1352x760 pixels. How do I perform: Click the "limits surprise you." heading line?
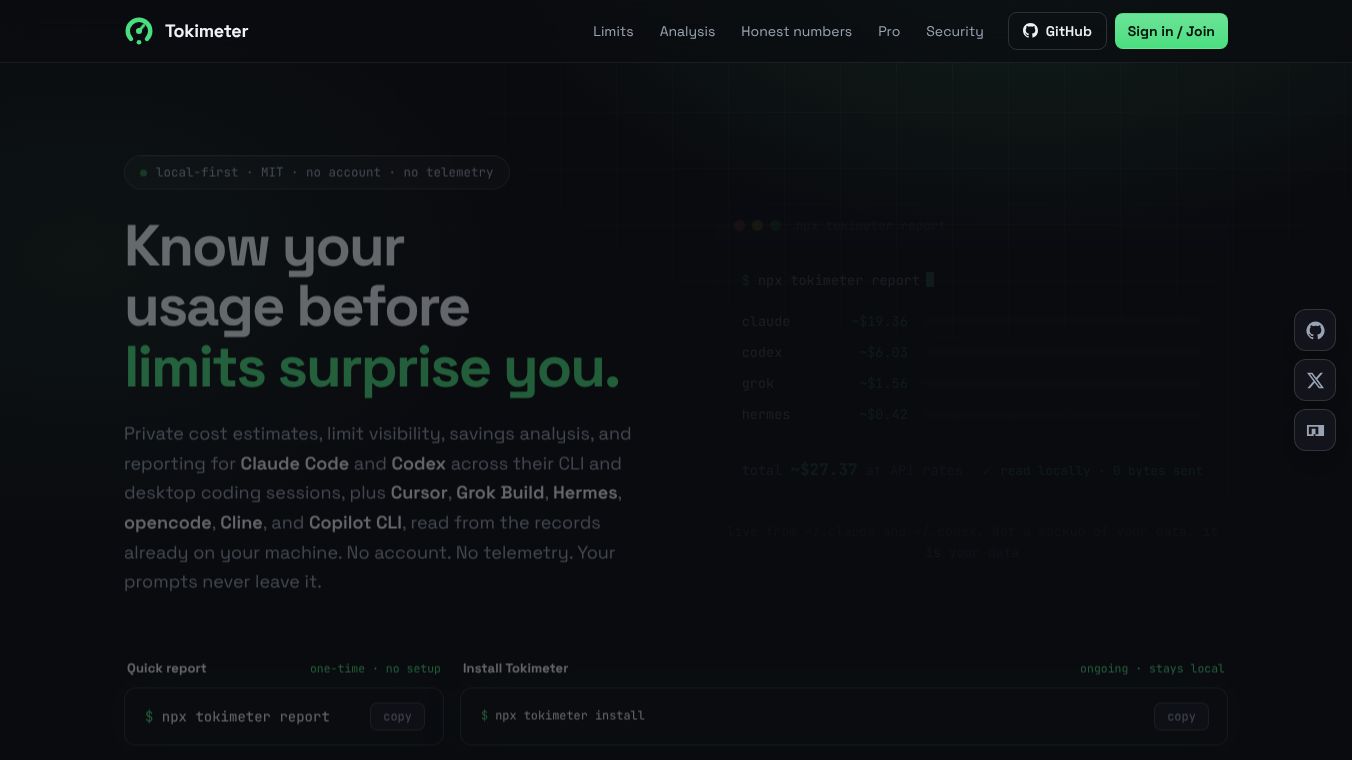point(372,367)
